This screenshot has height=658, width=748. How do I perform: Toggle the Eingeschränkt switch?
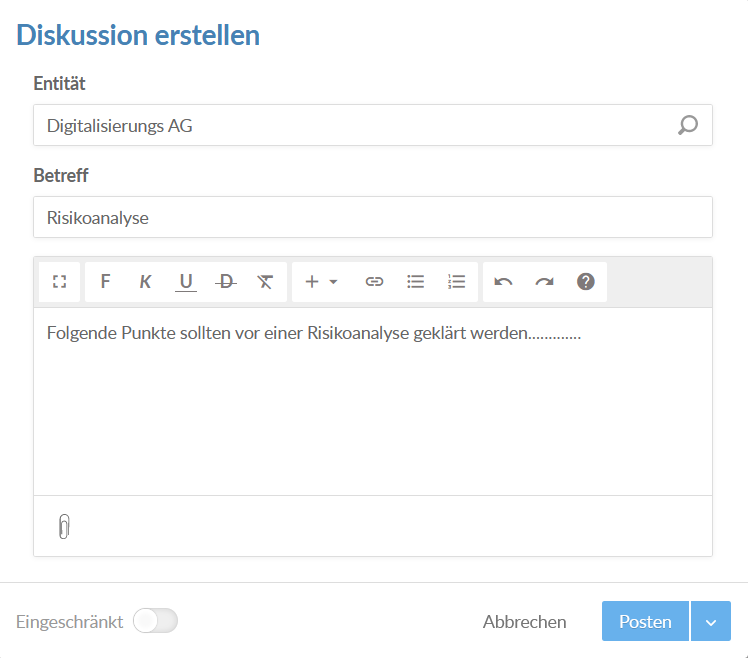(x=156, y=621)
